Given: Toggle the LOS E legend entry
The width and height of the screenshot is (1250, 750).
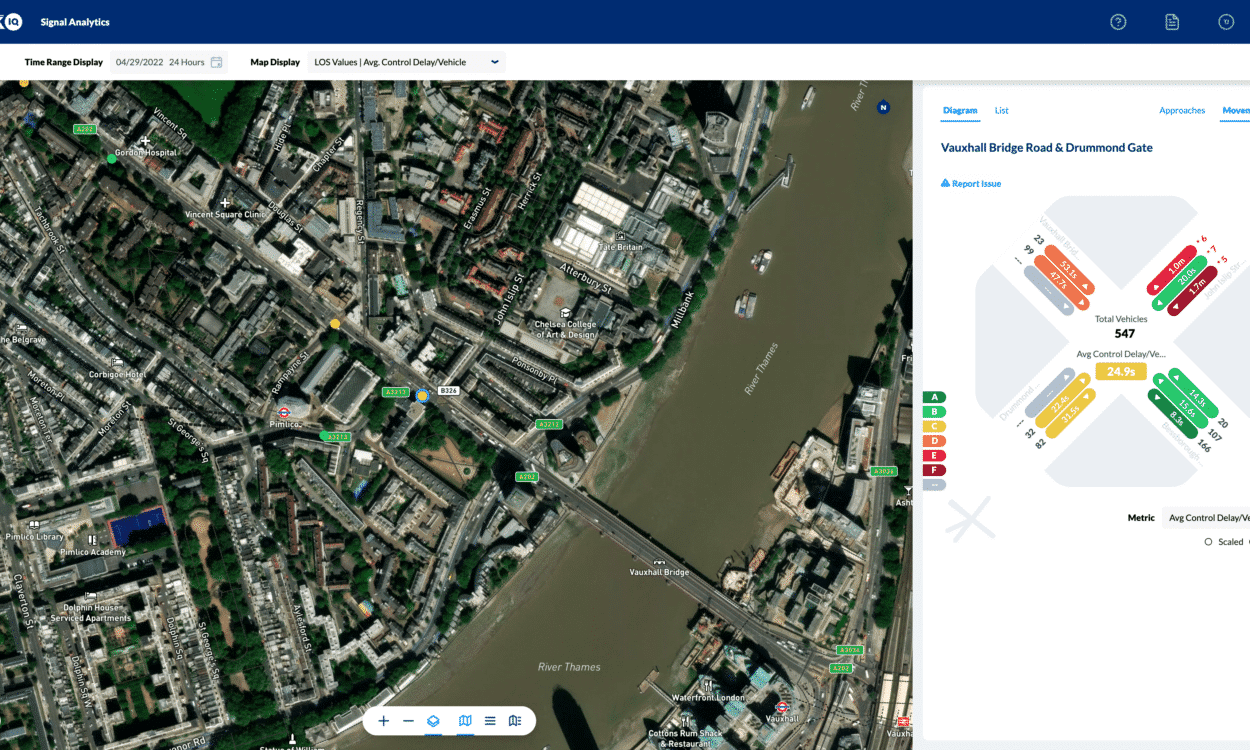Looking at the screenshot, I should pos(932,455).
